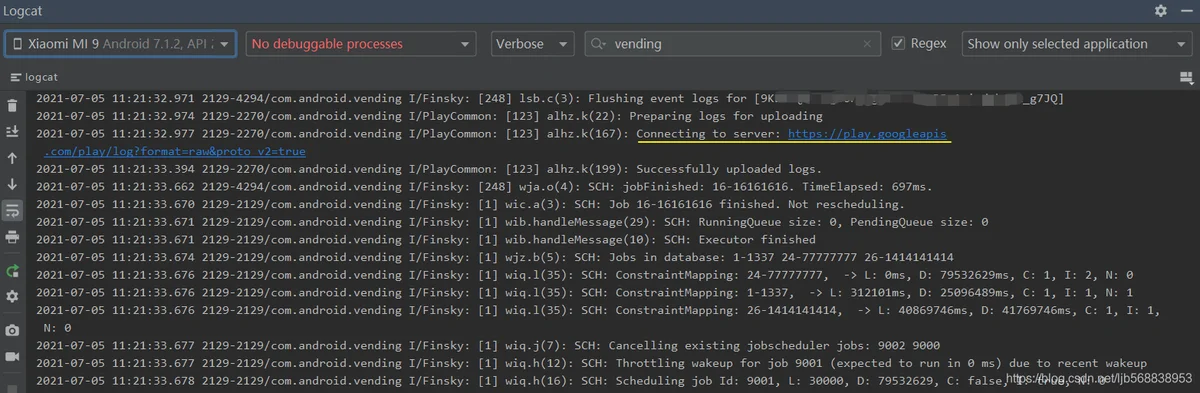Click the ConstraintMapping 1-1337 line
The image size is (1200, 393).
click(x=585, y=292)
